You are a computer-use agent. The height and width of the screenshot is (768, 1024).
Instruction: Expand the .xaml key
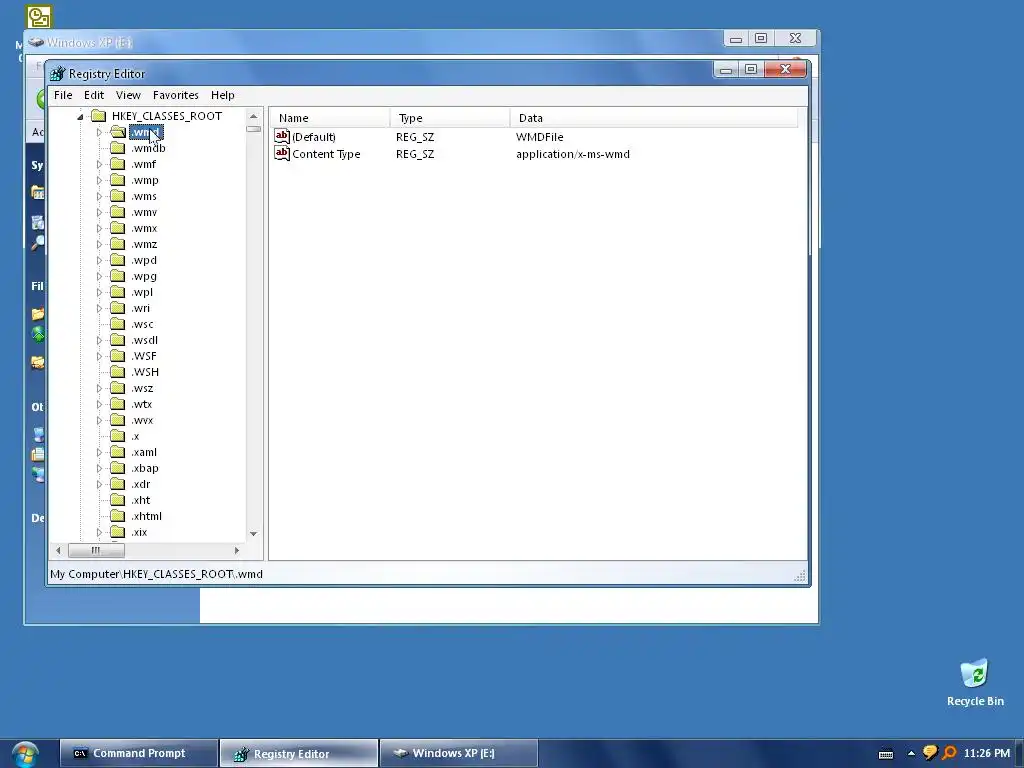click(99, 453)
